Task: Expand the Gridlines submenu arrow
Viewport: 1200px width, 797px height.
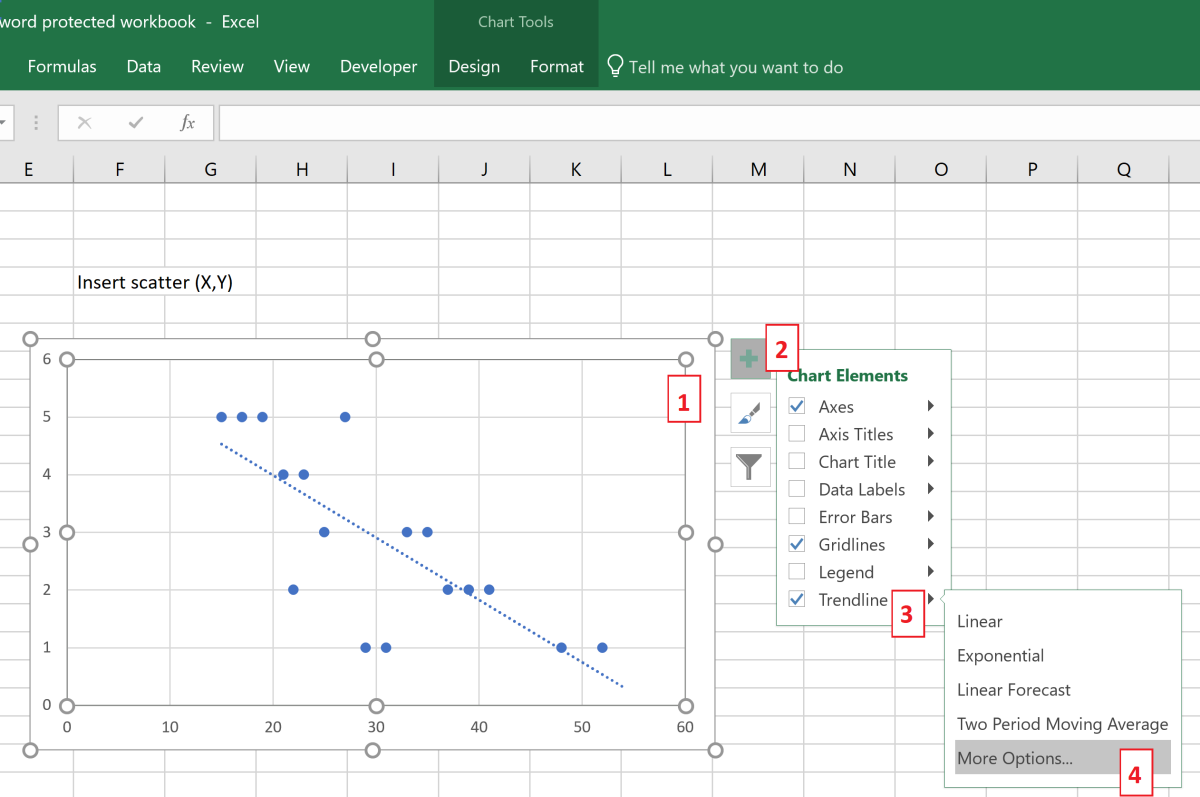Action: click(931, 544)
